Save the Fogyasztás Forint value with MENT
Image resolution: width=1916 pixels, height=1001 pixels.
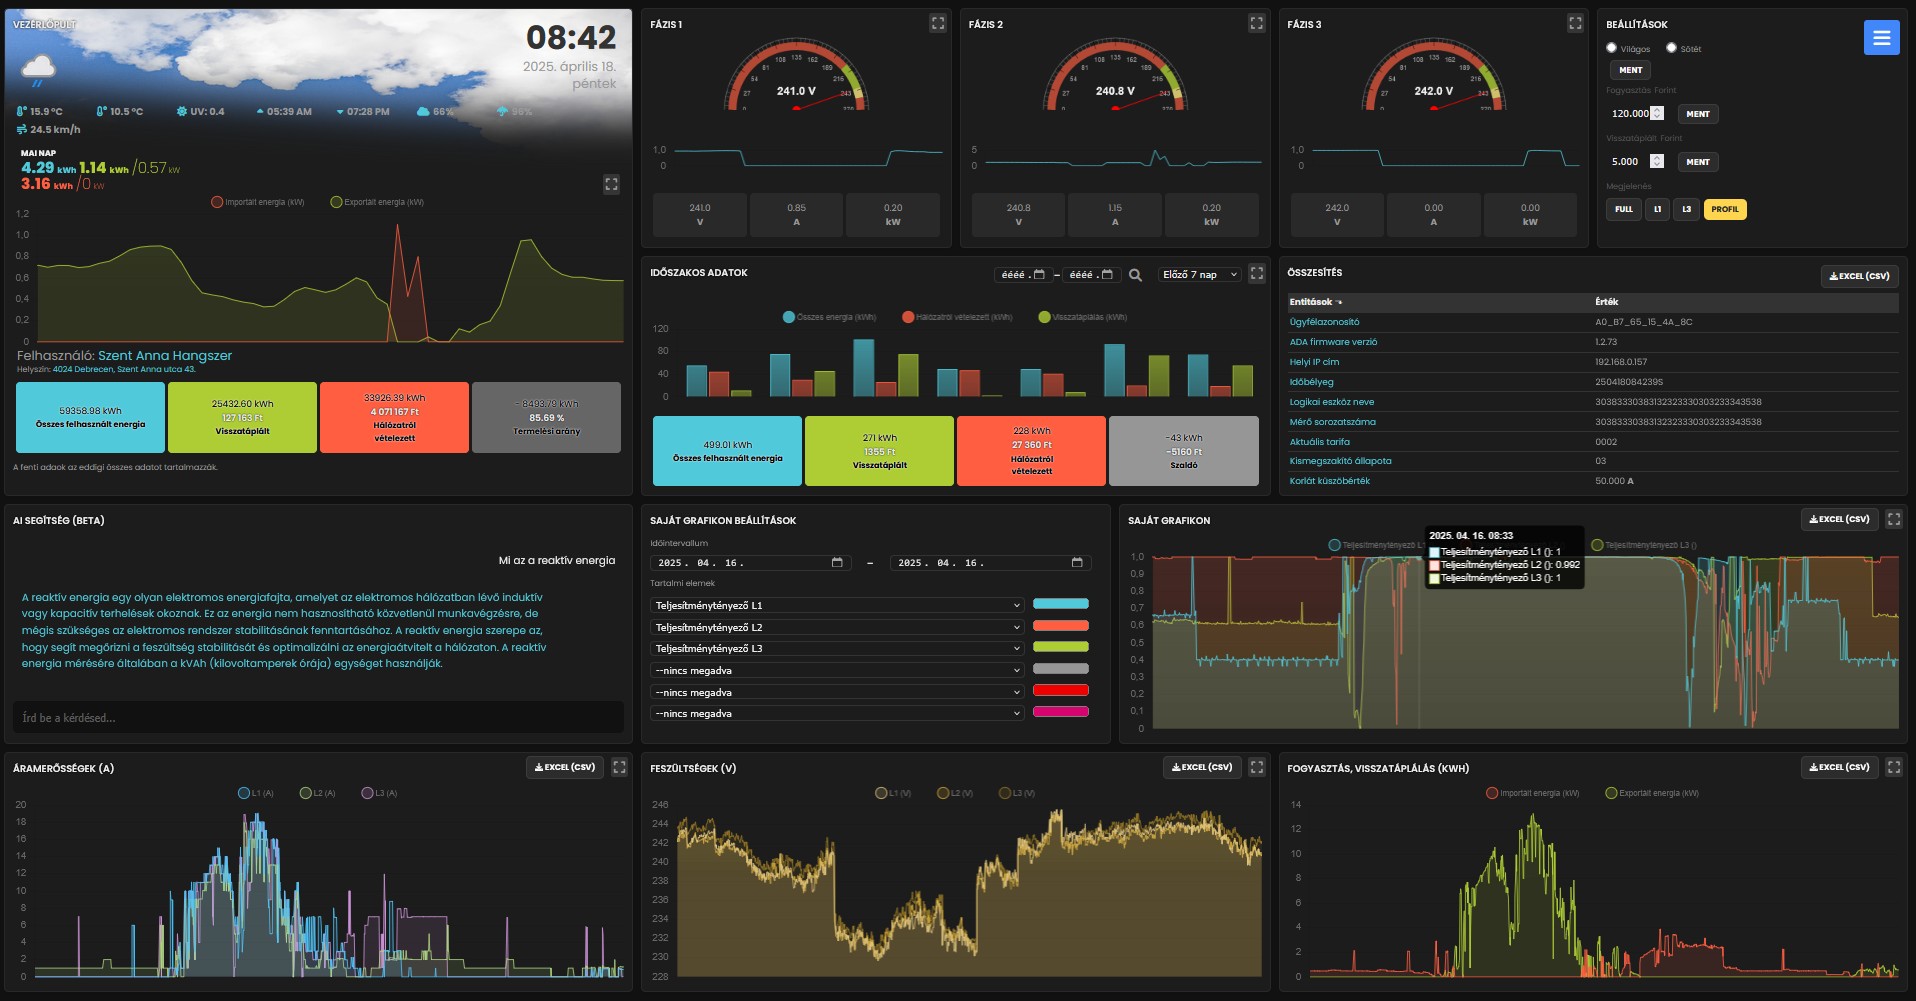point(1697,114)
